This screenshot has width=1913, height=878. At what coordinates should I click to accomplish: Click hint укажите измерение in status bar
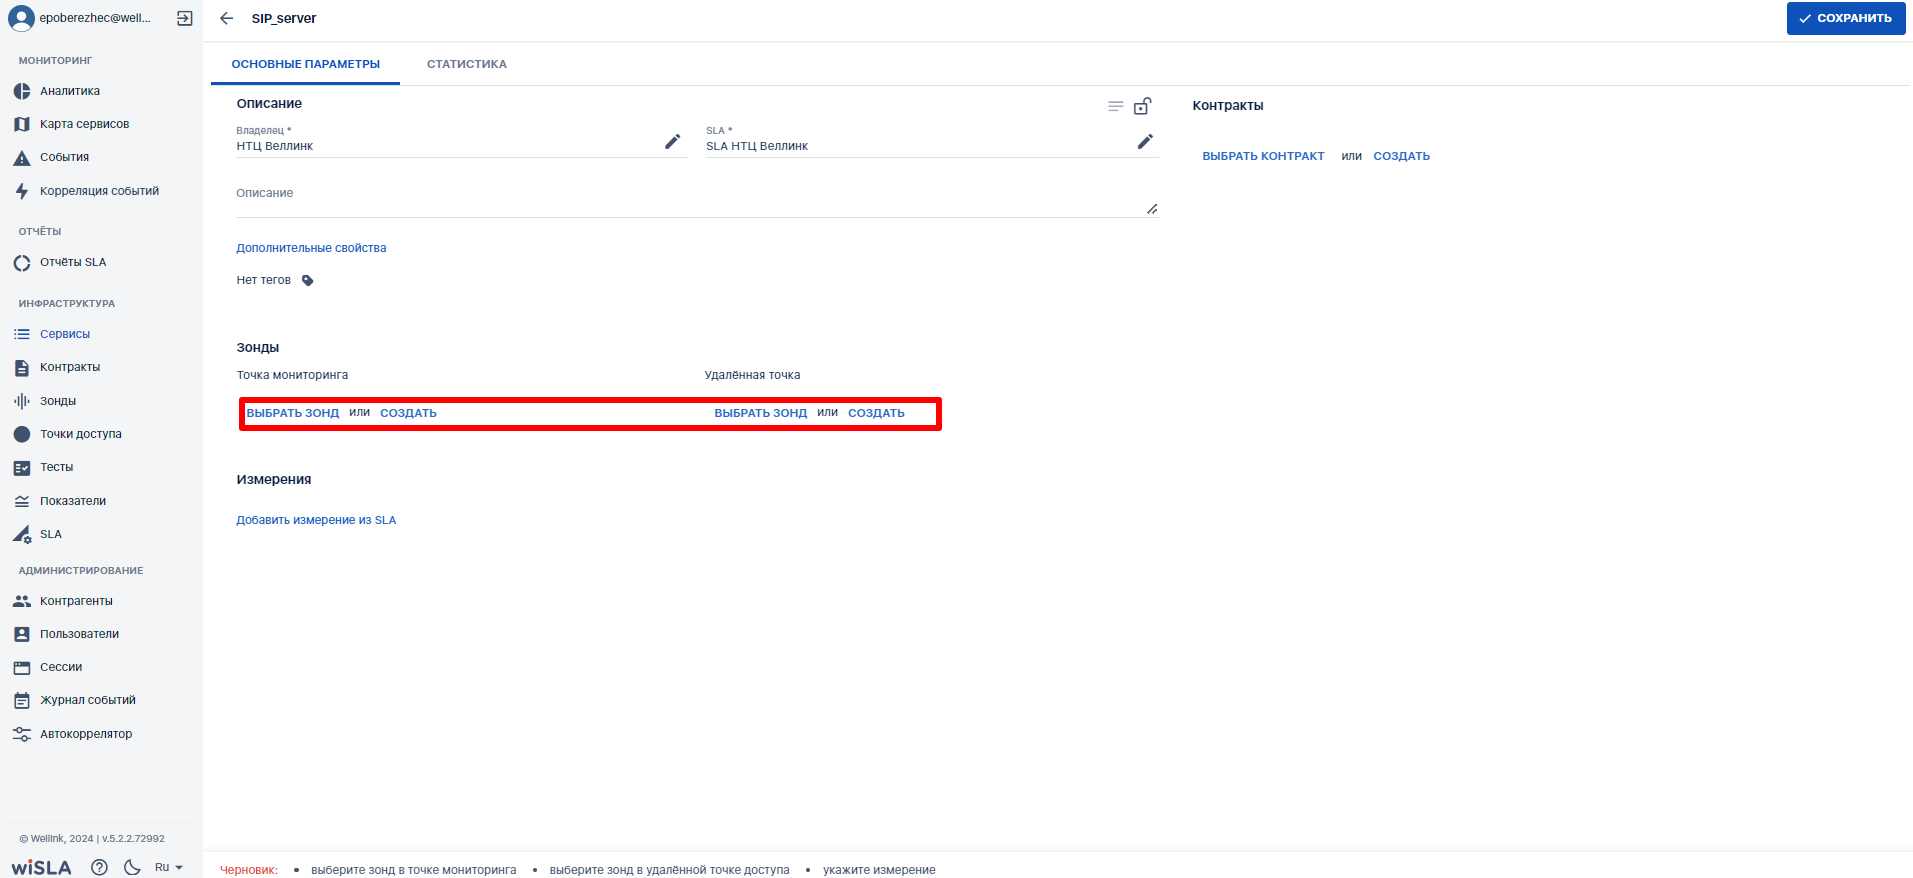(879, 870)
